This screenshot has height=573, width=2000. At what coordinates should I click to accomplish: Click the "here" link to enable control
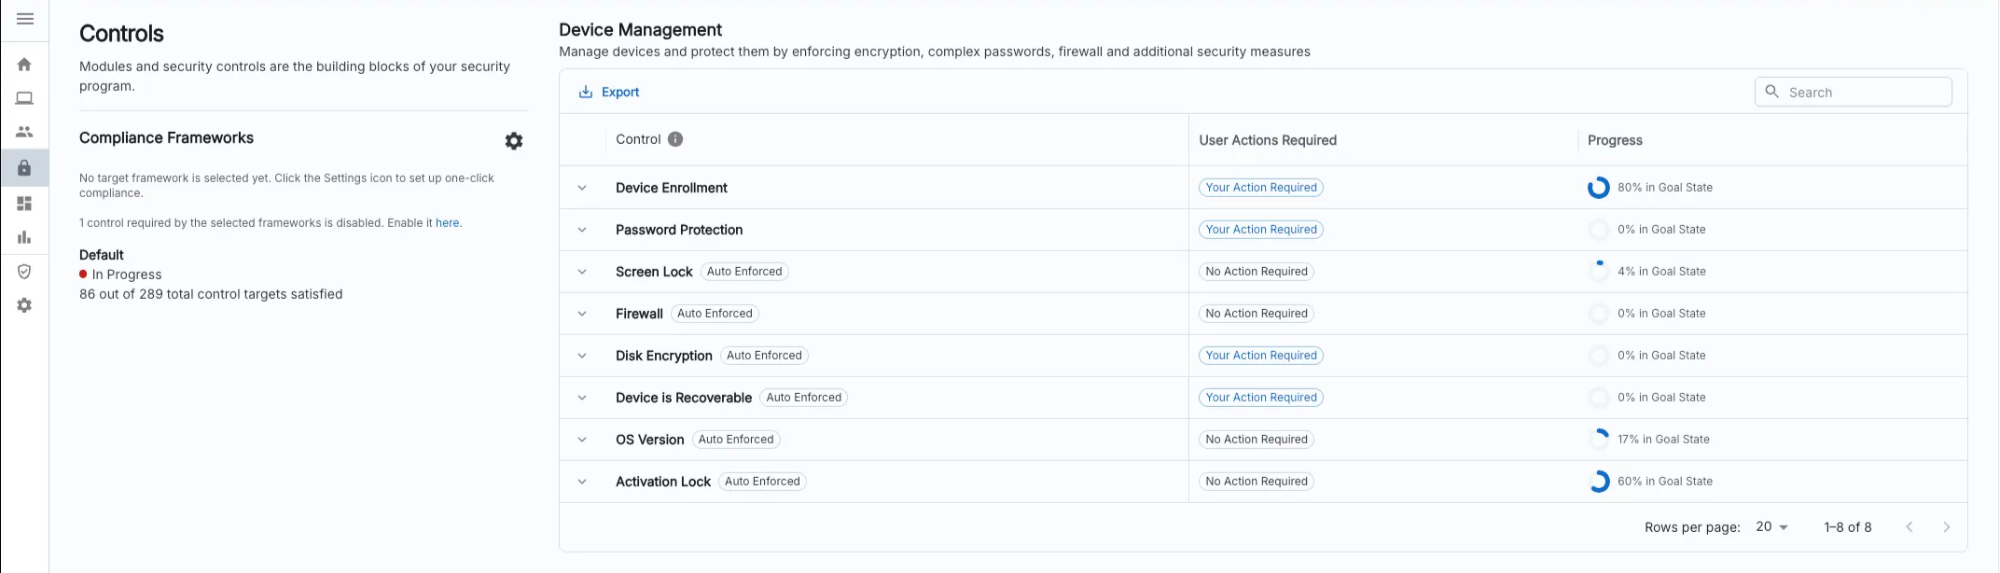[x=447, y=223]
